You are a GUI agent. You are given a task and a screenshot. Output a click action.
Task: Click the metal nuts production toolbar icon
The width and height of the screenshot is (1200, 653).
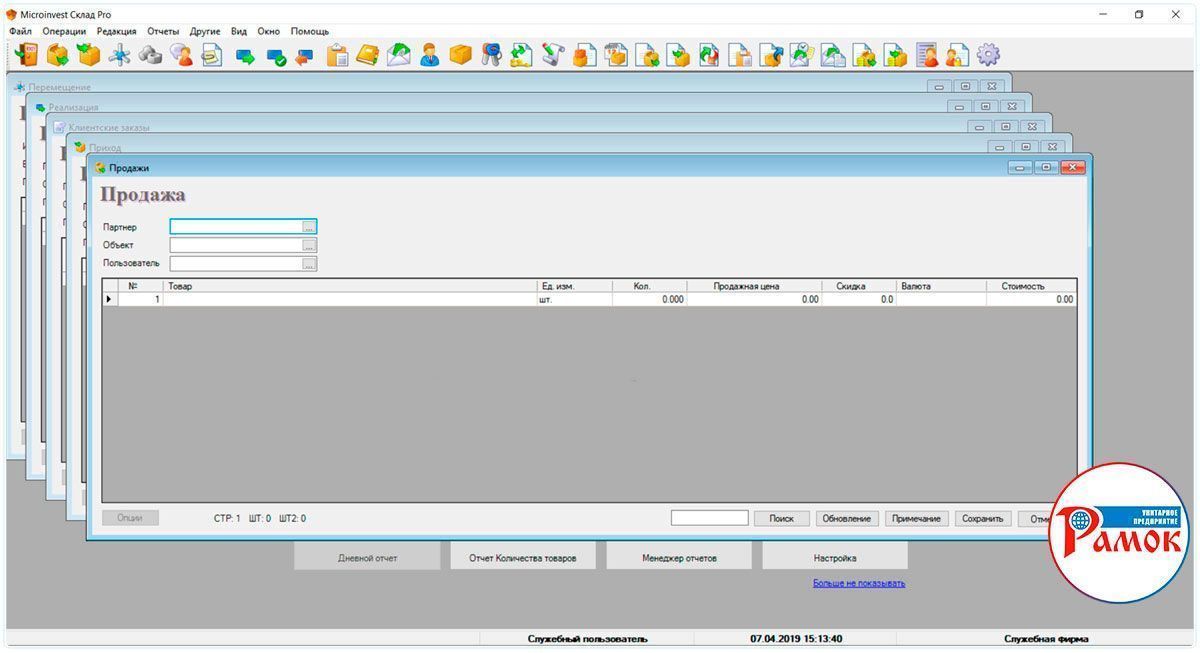pos(151,55)
